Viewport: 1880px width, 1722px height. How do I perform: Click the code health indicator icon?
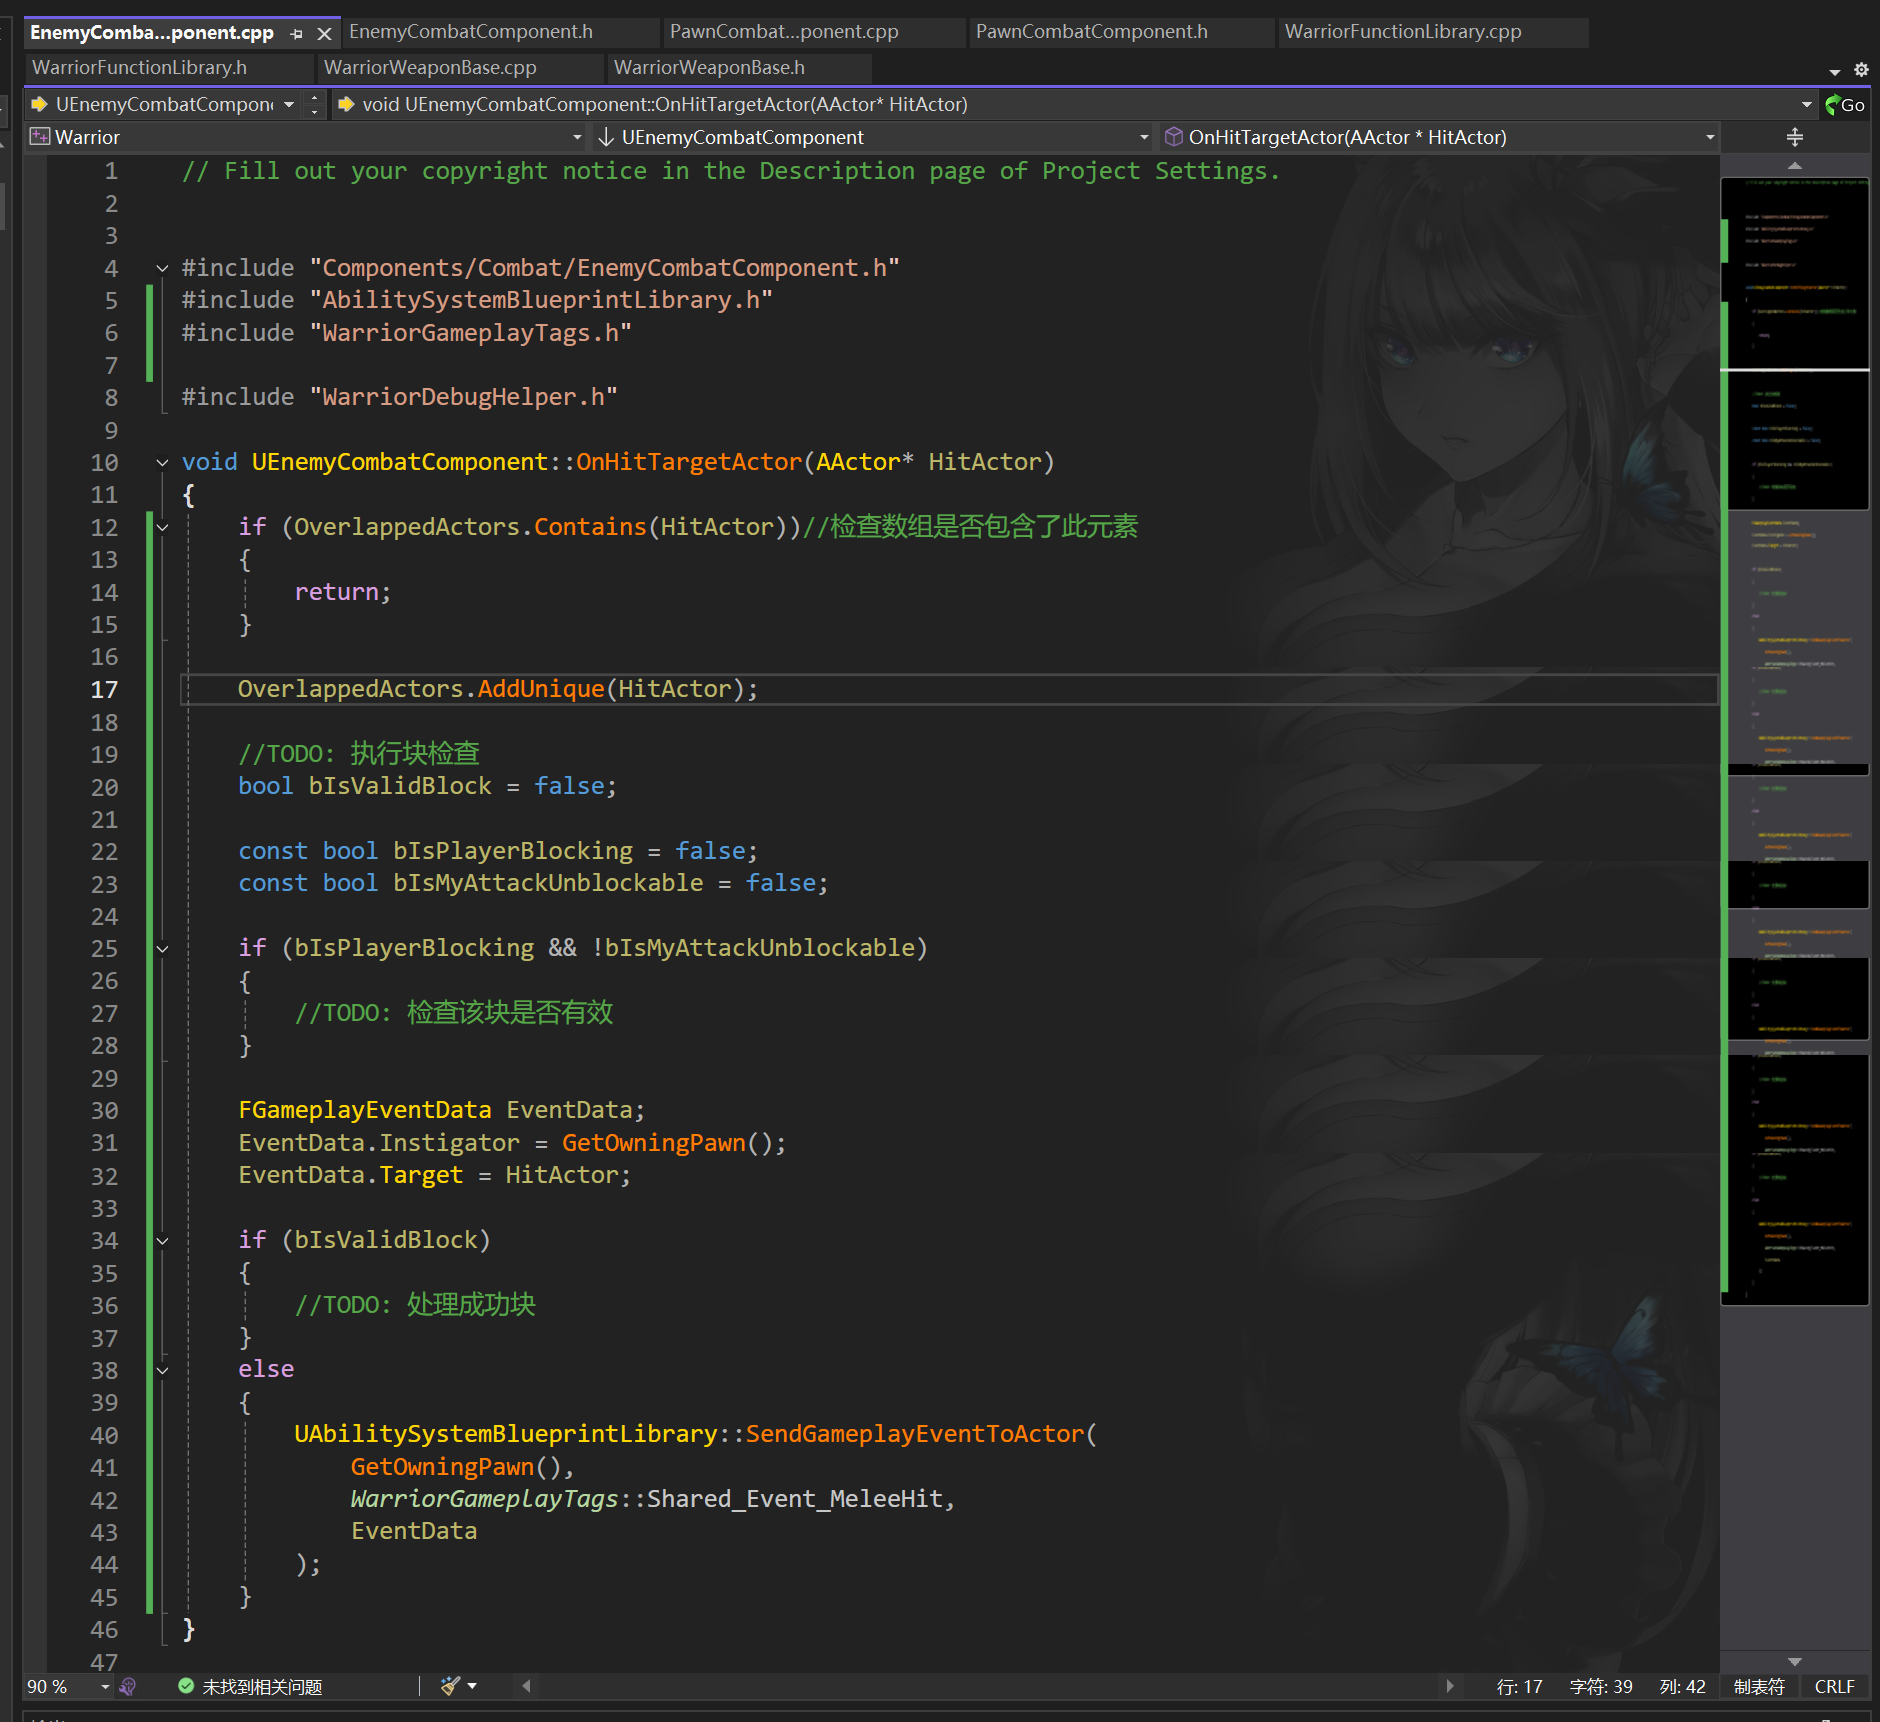[x=128, y=1687]
